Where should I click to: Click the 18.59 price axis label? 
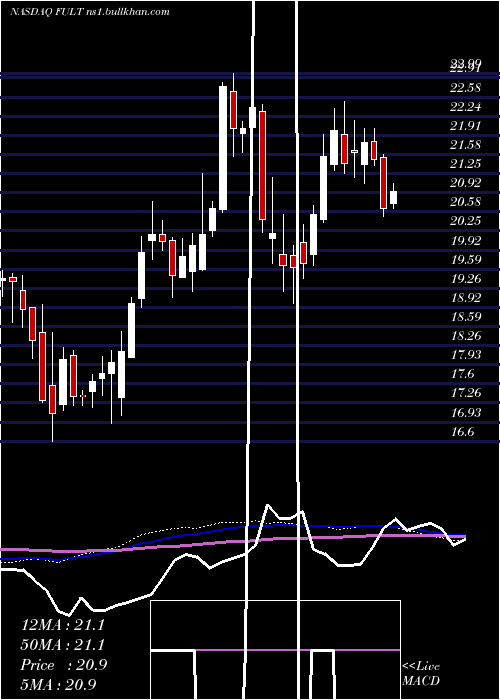point(466,317)
